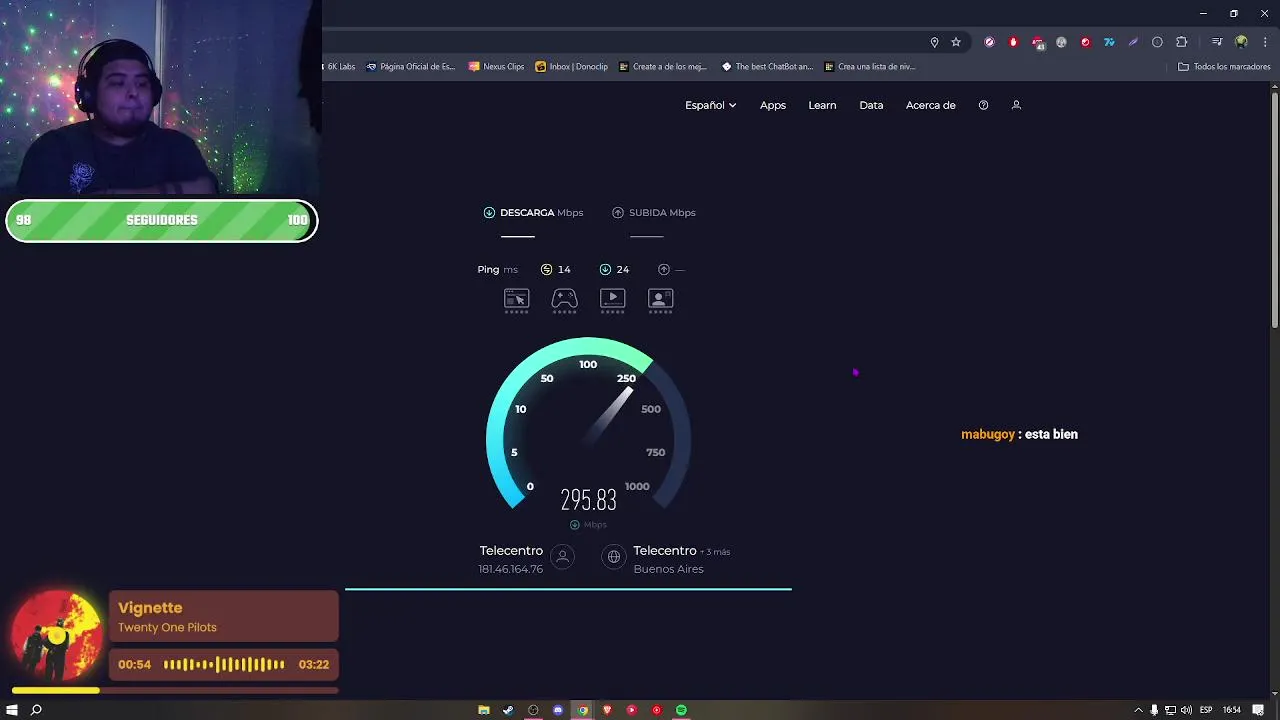Click the extension icon with badge 43
The width and height of the screenshot is (1280, 720).
coord(1038,43)
